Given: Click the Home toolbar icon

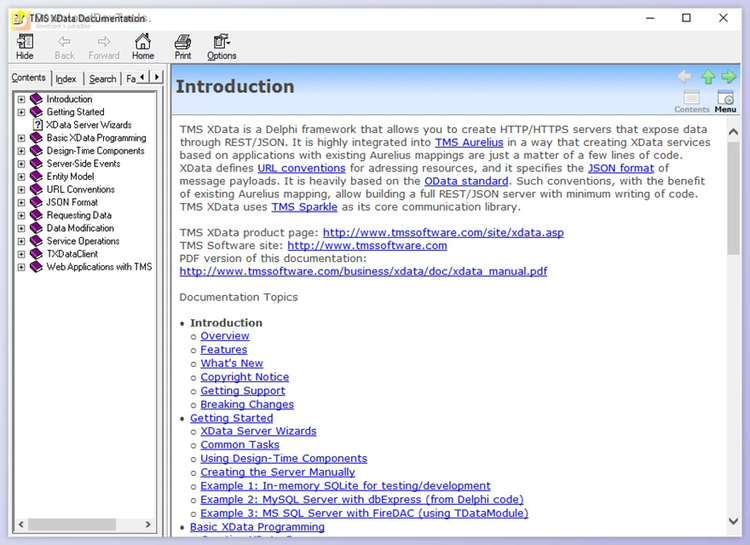Looking at the screenshot, I should point(143,47).
